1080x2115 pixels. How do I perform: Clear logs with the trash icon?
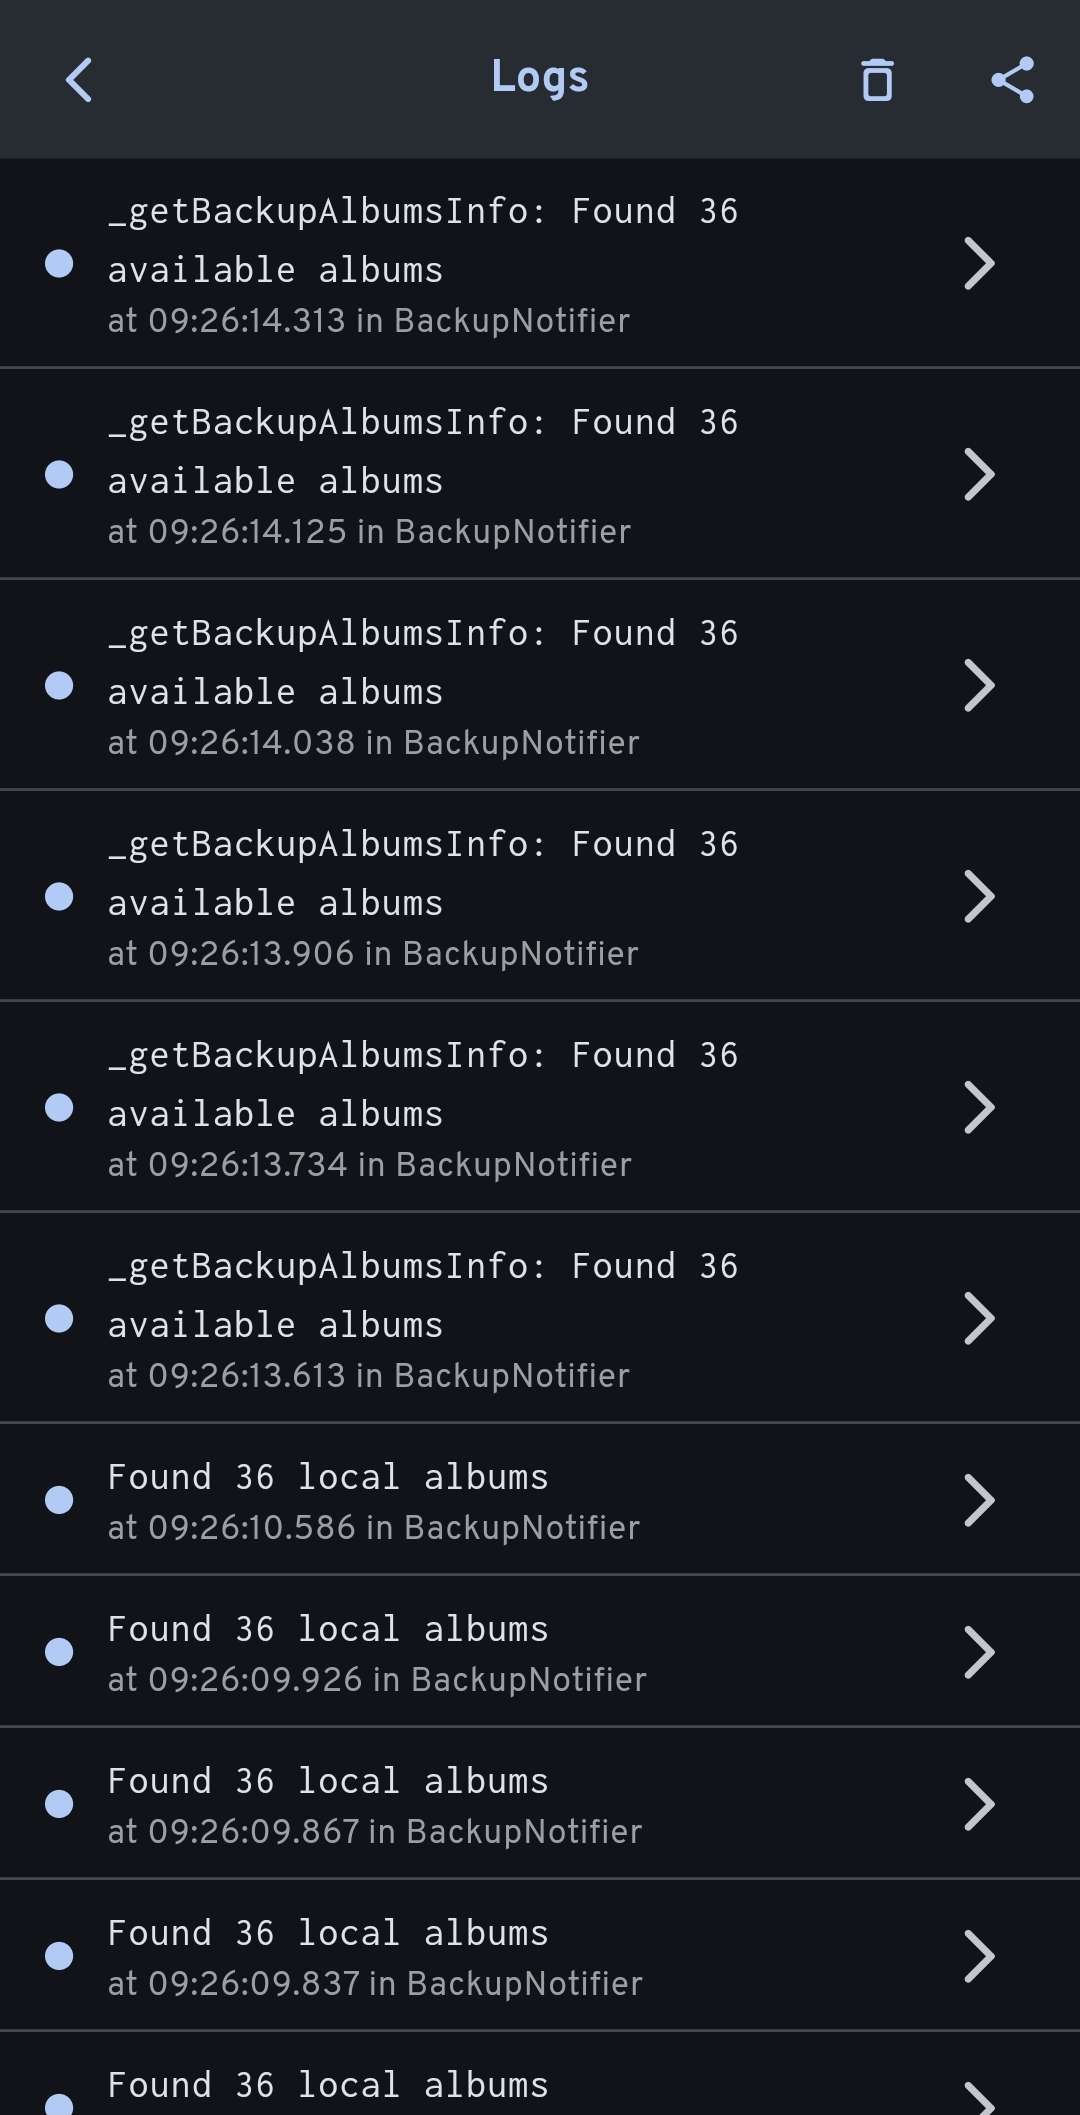[x=877, y=80]
